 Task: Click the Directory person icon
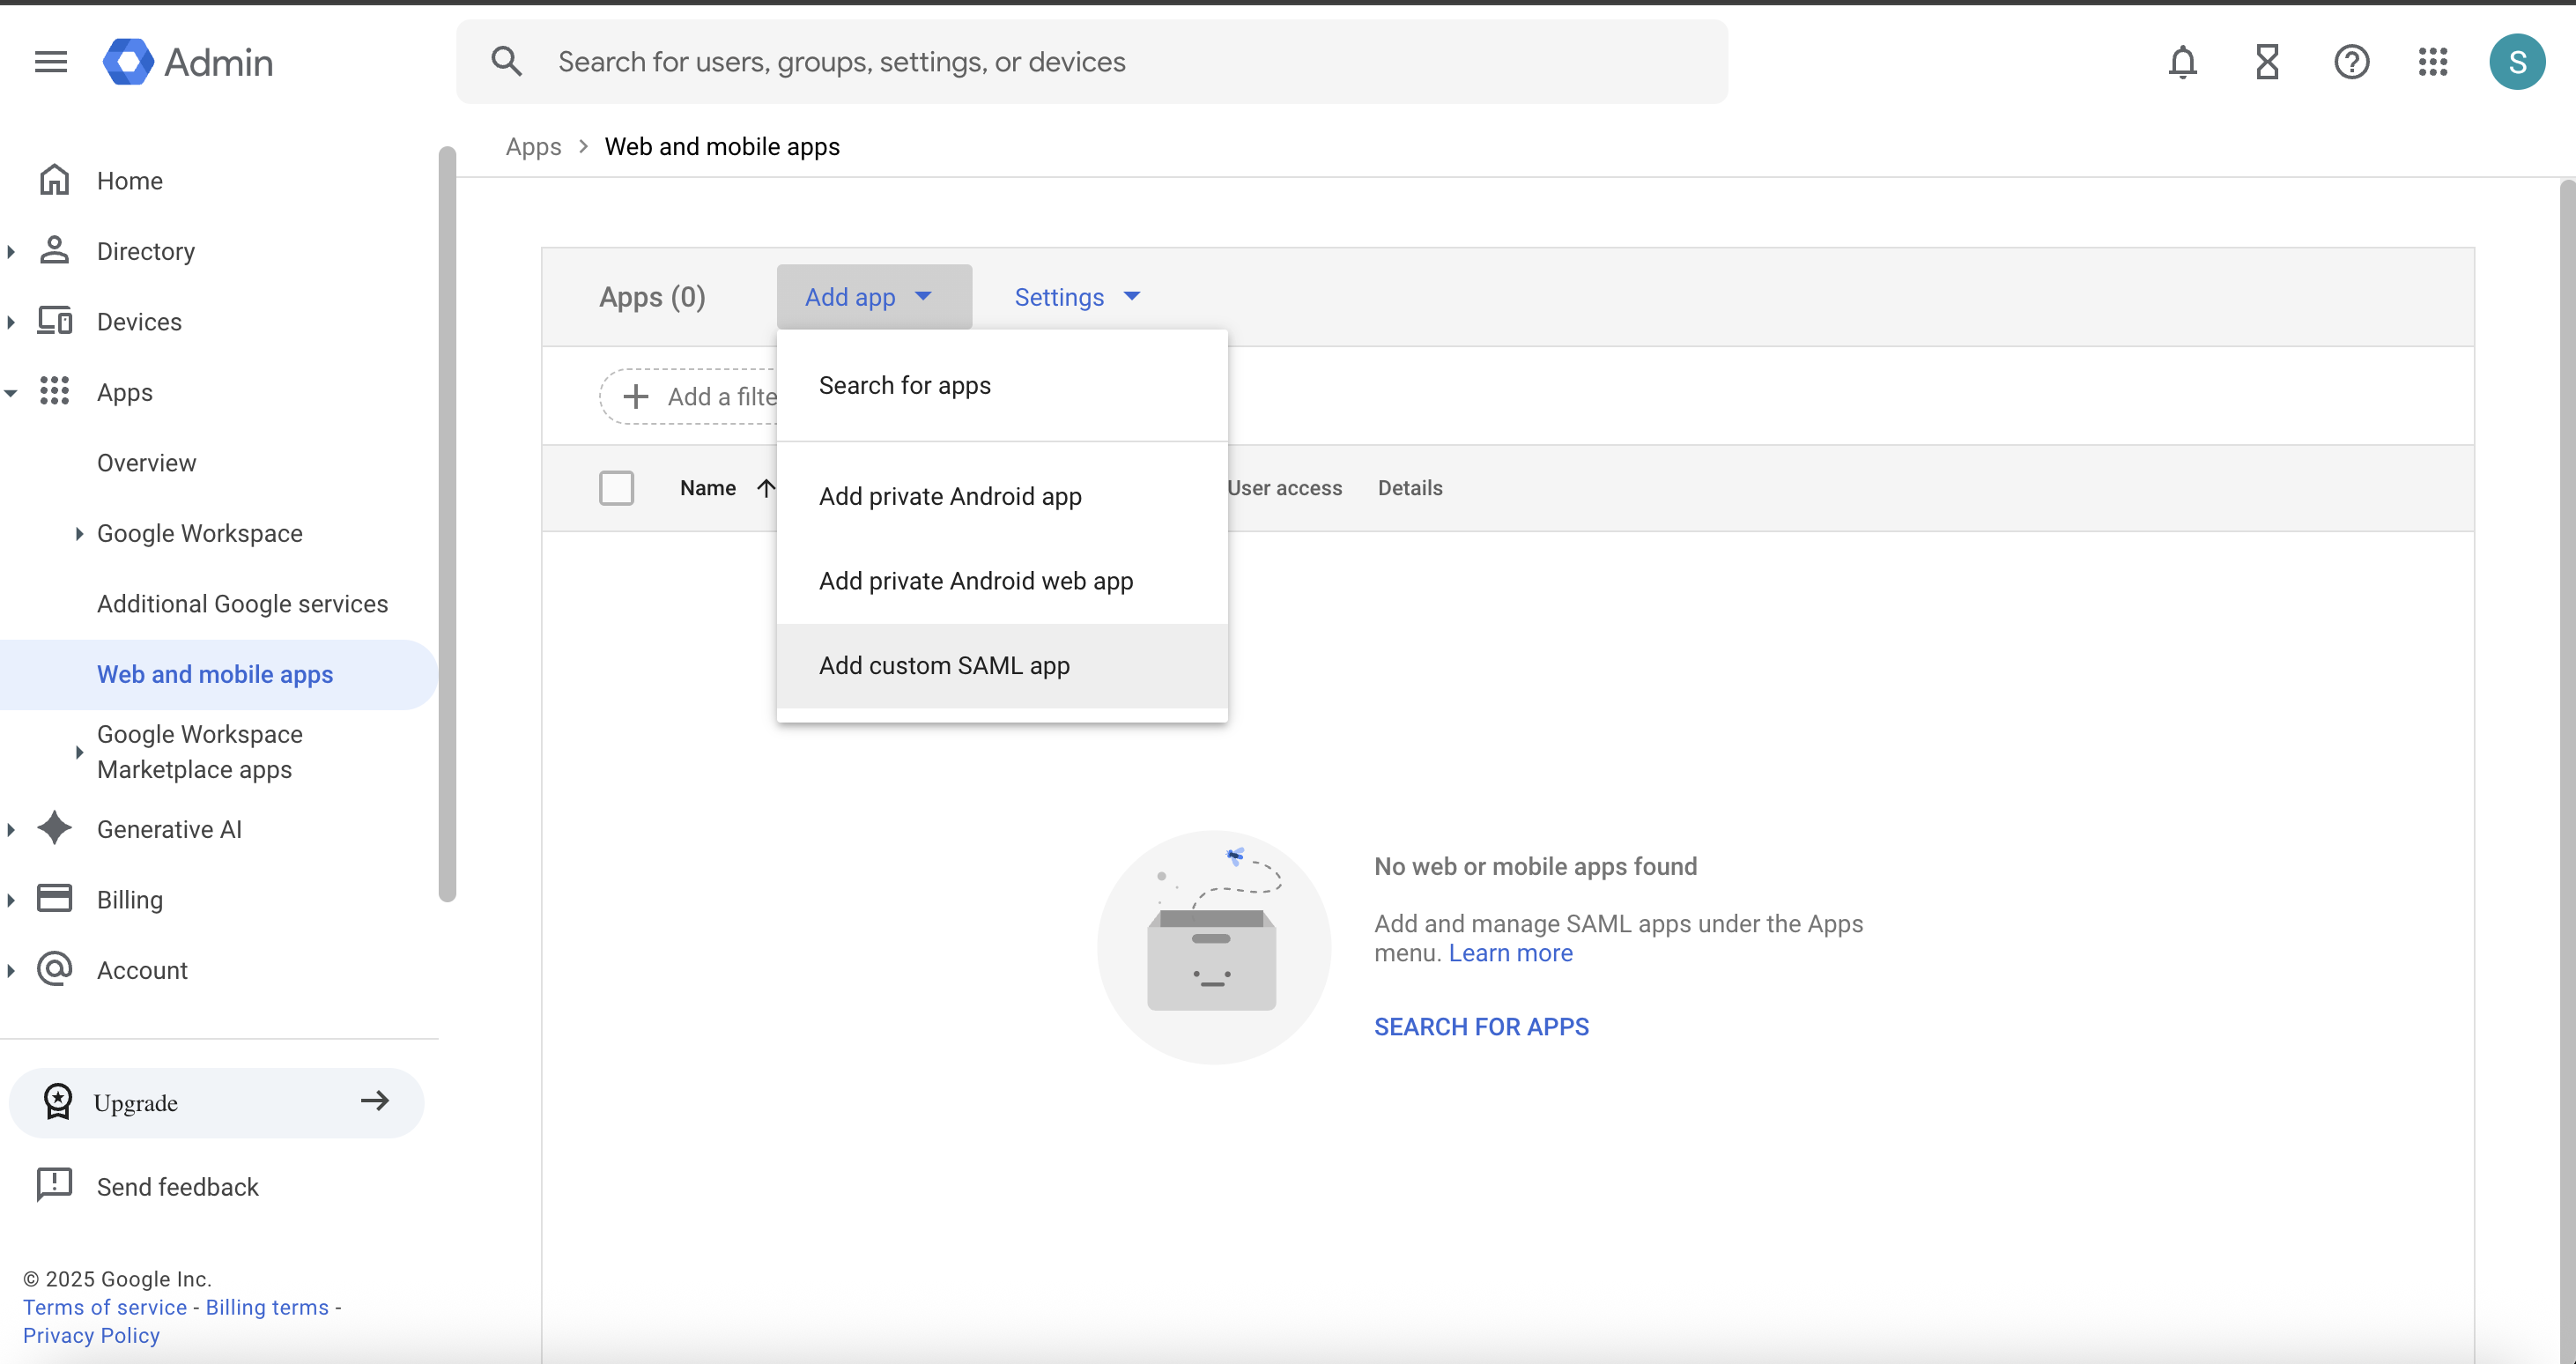pyautogui.click(x=54, y=250)
